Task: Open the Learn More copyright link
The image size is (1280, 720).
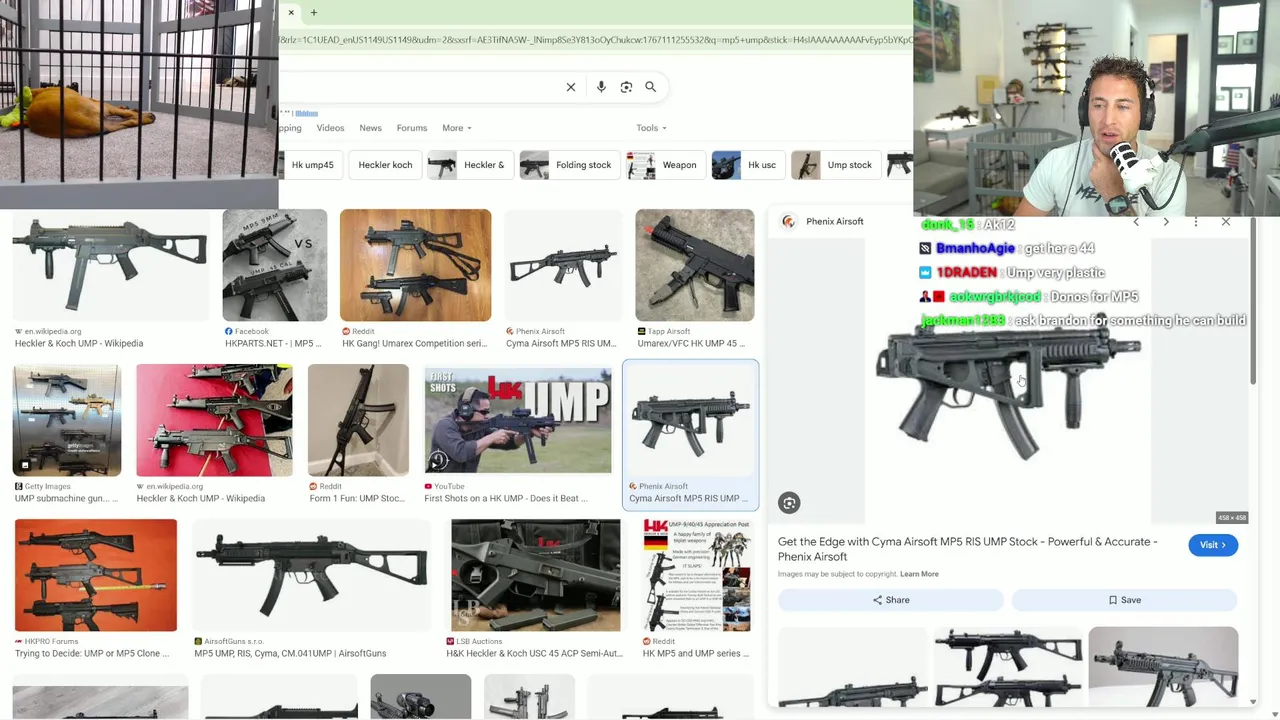Action: 919,574
